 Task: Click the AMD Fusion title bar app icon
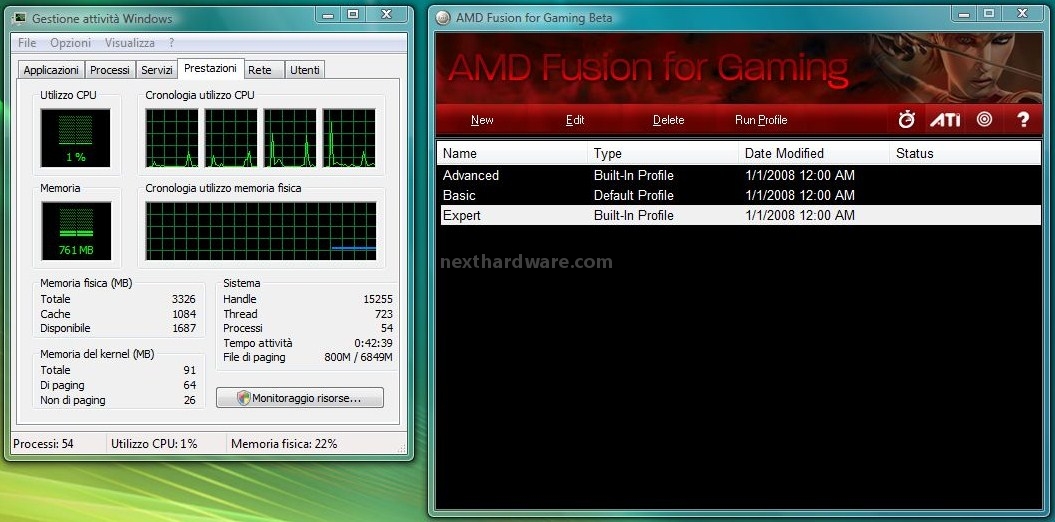click(x=442, y=18)
